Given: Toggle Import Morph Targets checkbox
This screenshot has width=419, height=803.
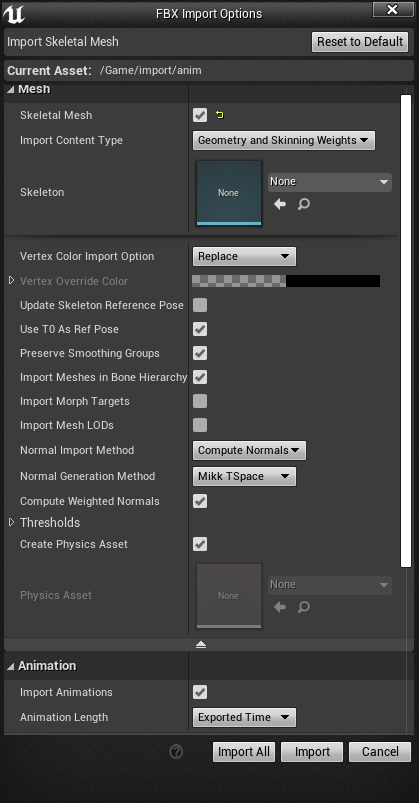Looking at the screenshot, I should pos(200,401).
